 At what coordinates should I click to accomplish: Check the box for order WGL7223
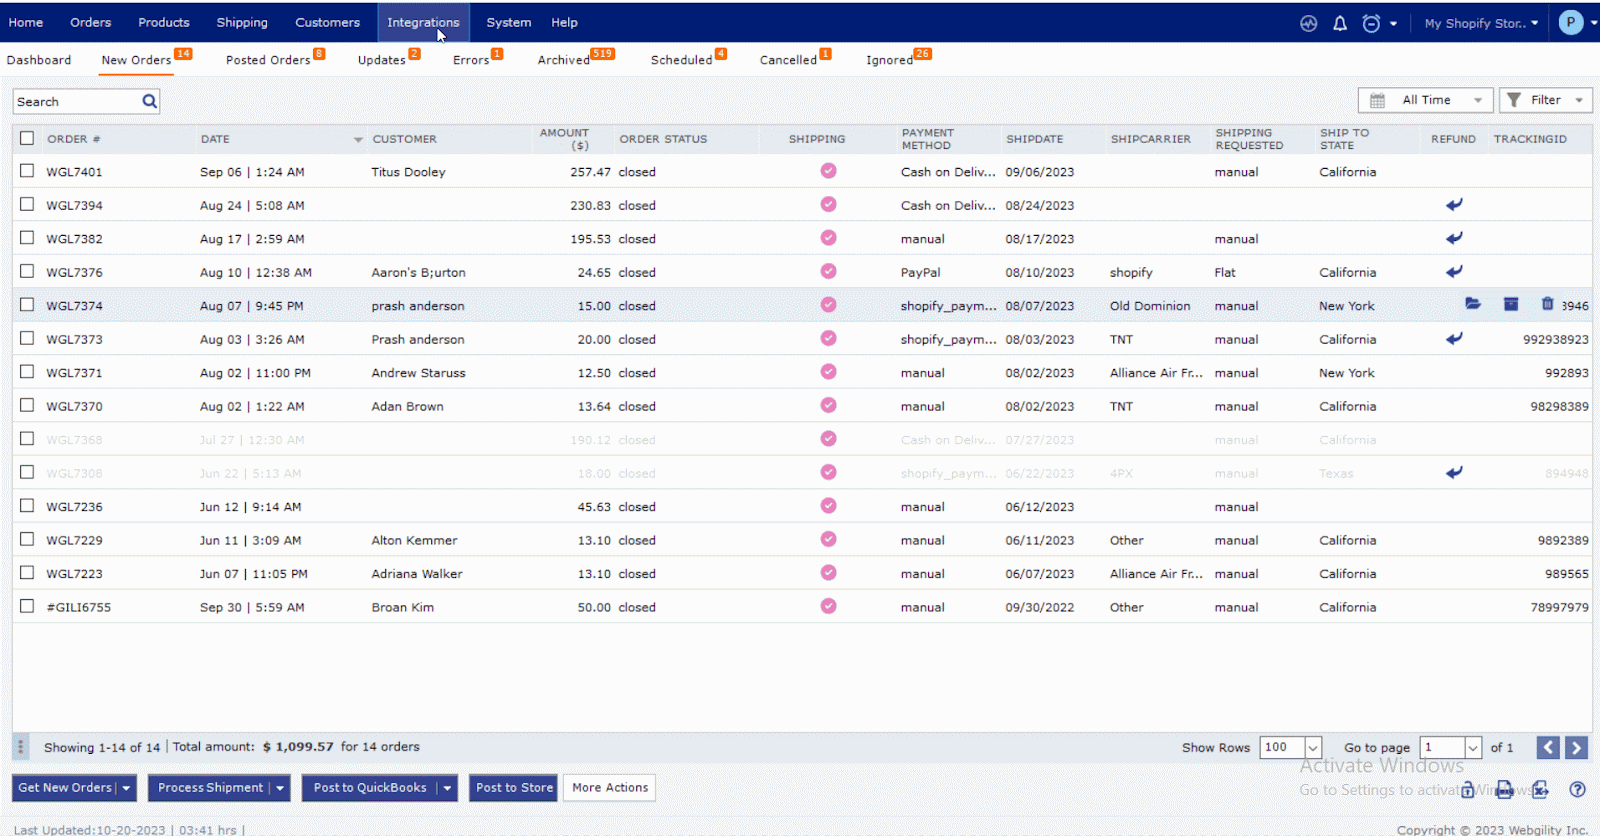[27, 573]
